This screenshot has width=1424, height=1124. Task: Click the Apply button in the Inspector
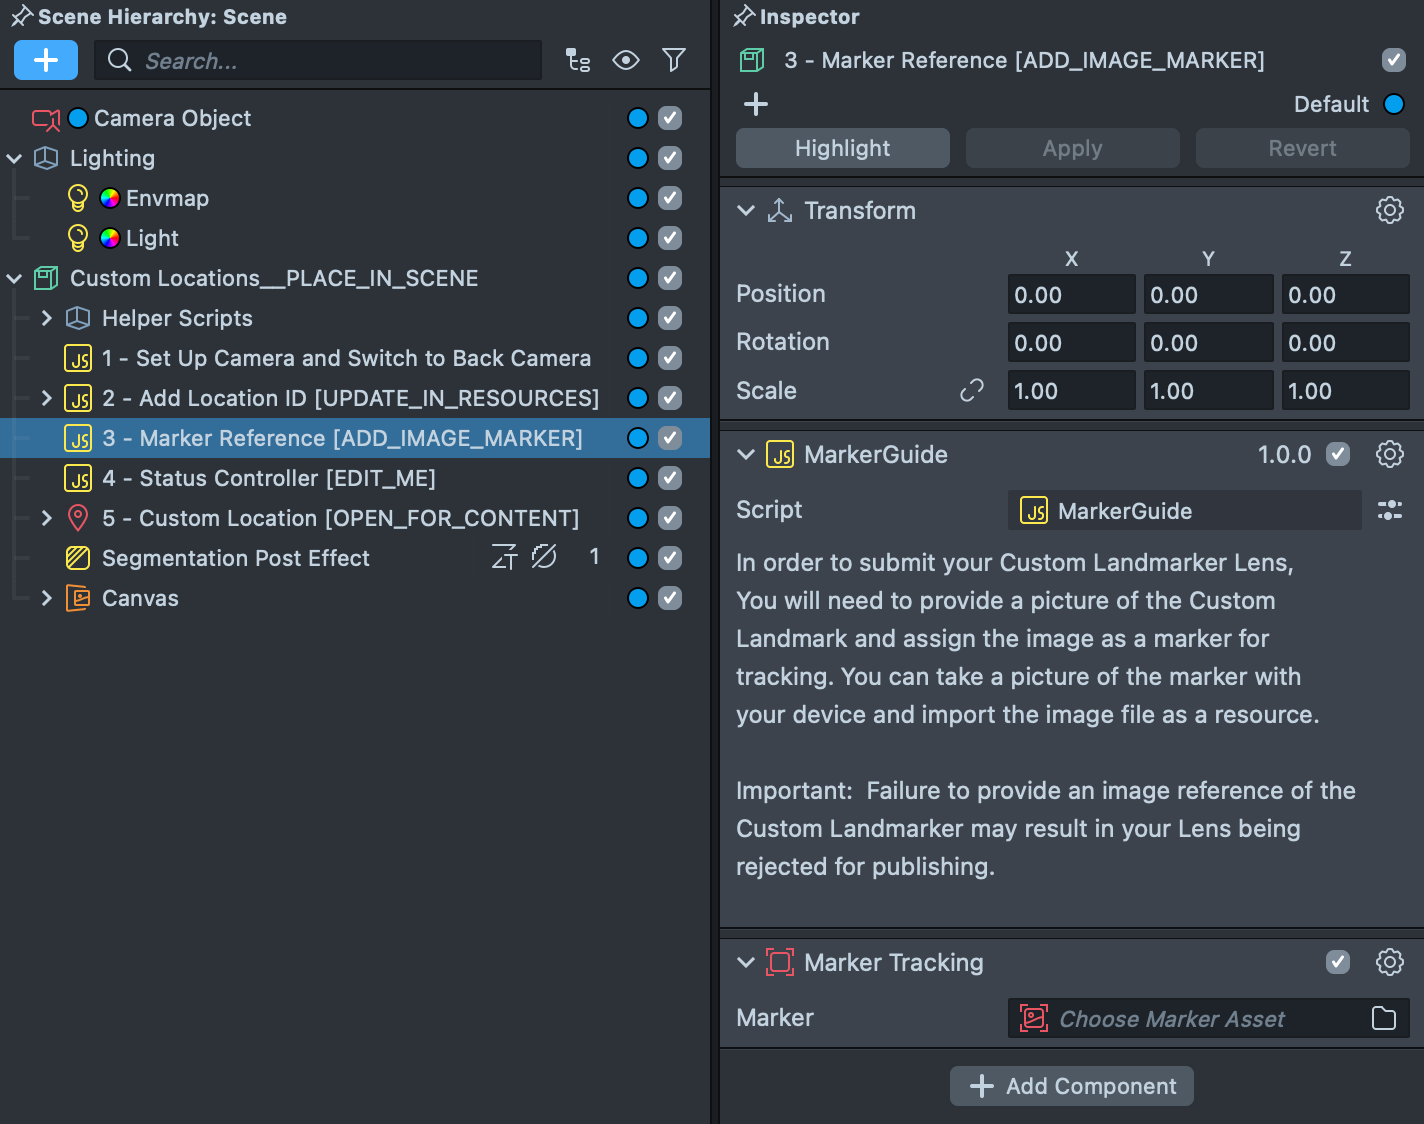[1072, 148]
